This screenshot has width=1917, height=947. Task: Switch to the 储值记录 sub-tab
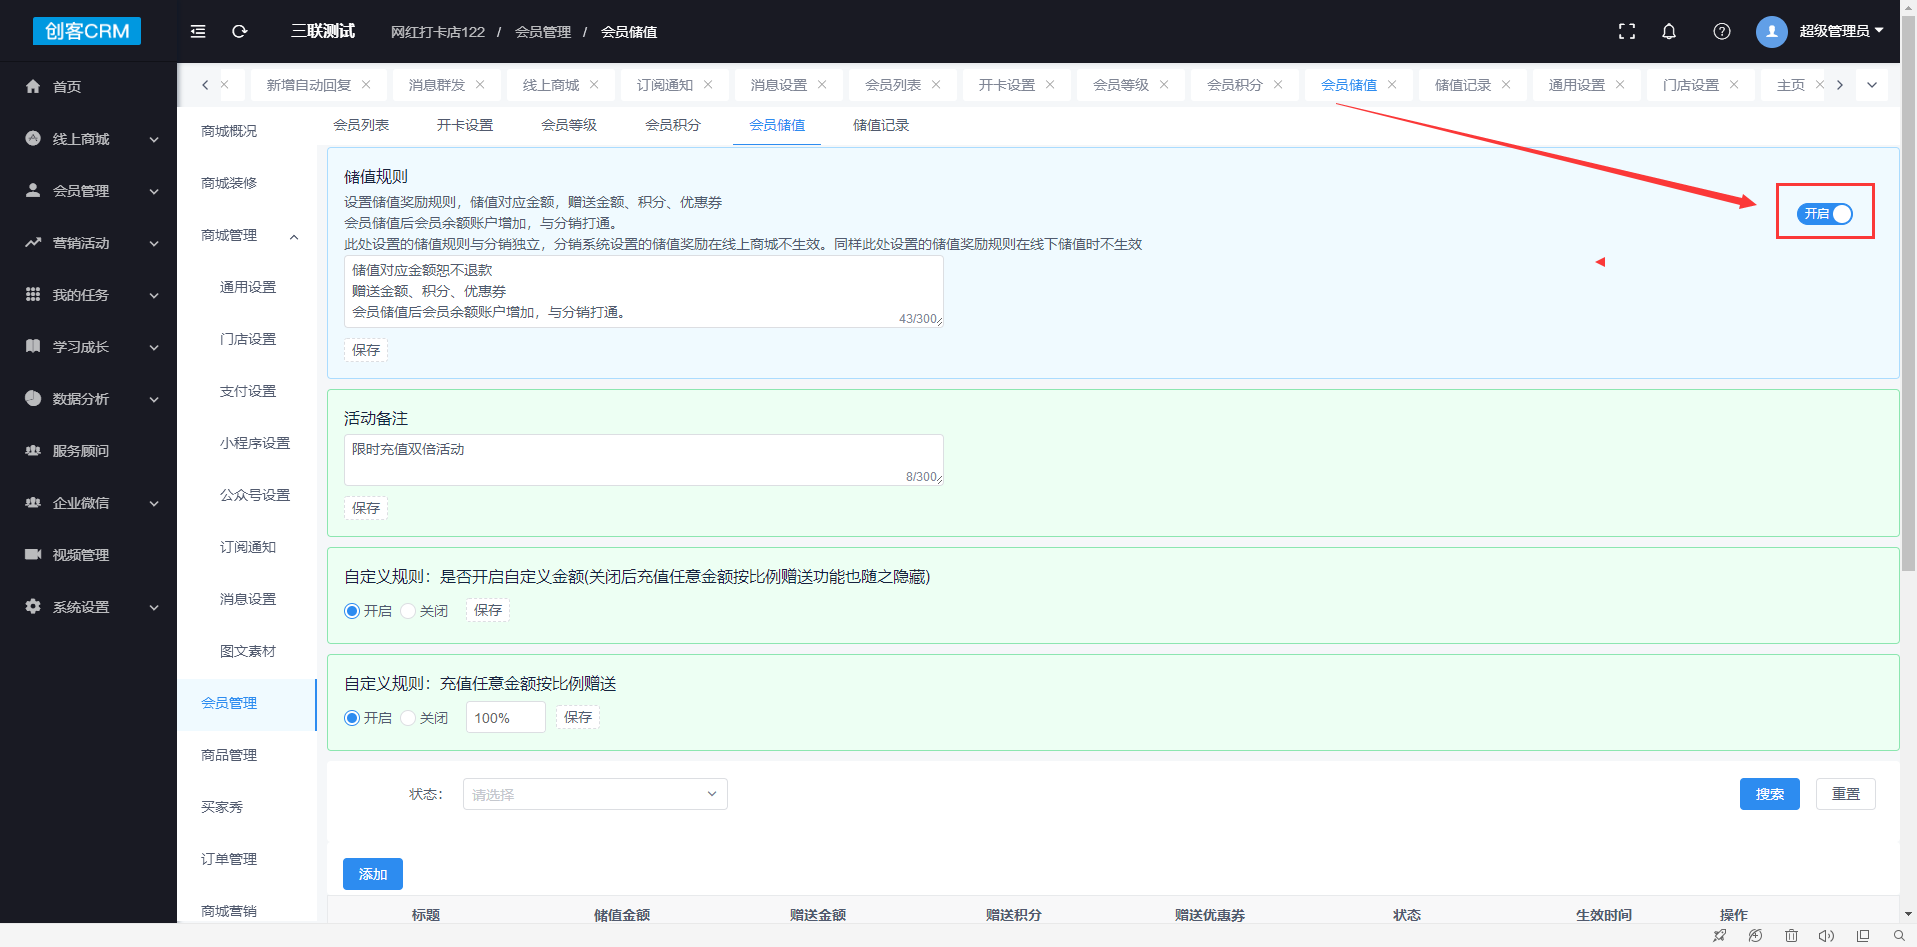click(881, 125)
